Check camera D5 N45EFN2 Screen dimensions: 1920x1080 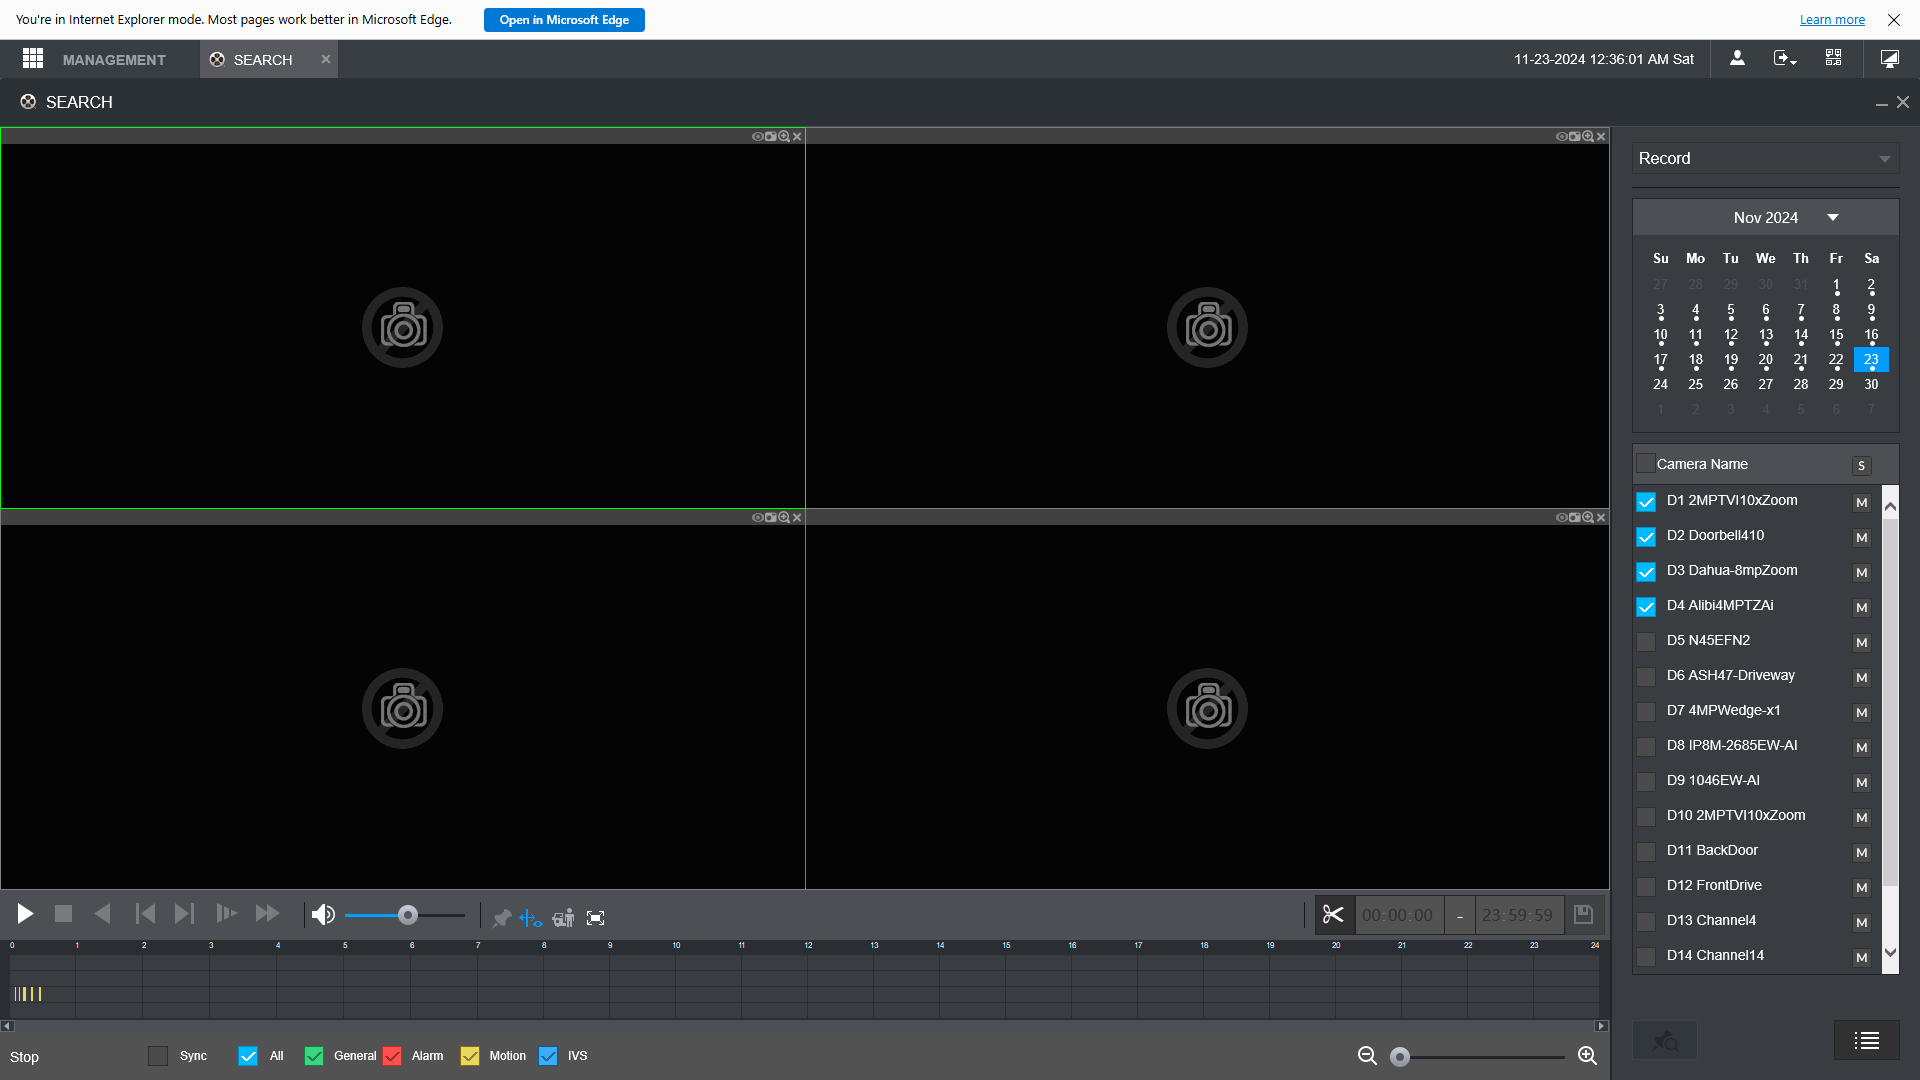point(1646,642)
